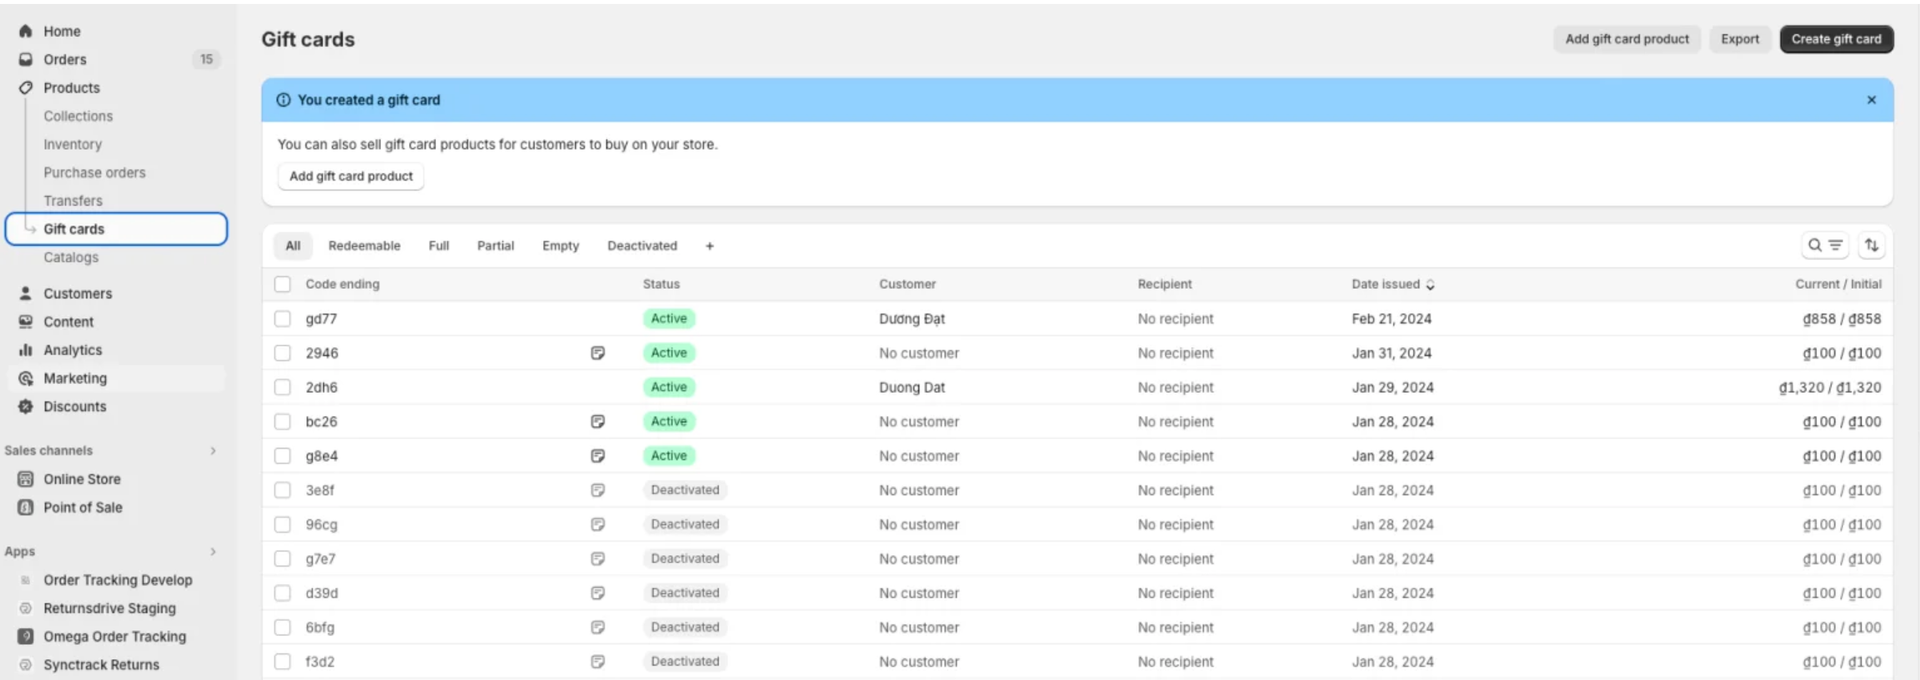This screenshot has height=680, width=1920.
Task: Select all gift cards with header checkbox
Action: 283,284
